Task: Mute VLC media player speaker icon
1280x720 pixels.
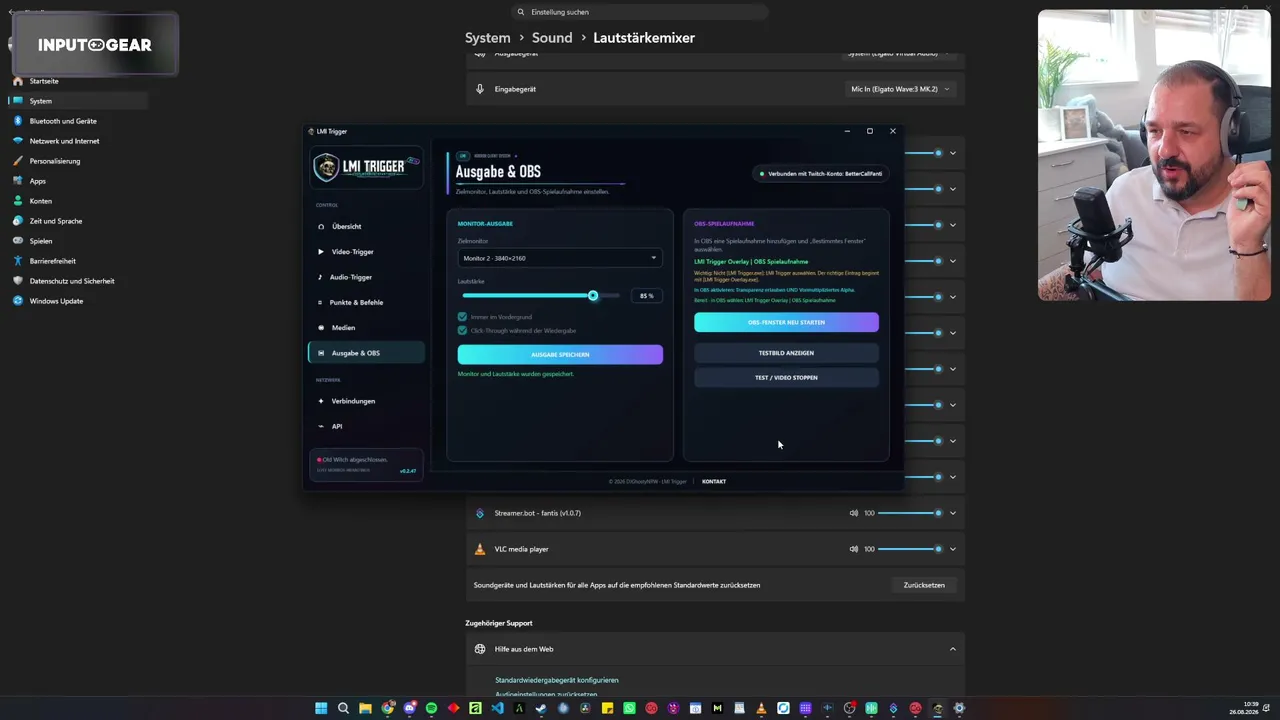Action: tap(854, 549)
